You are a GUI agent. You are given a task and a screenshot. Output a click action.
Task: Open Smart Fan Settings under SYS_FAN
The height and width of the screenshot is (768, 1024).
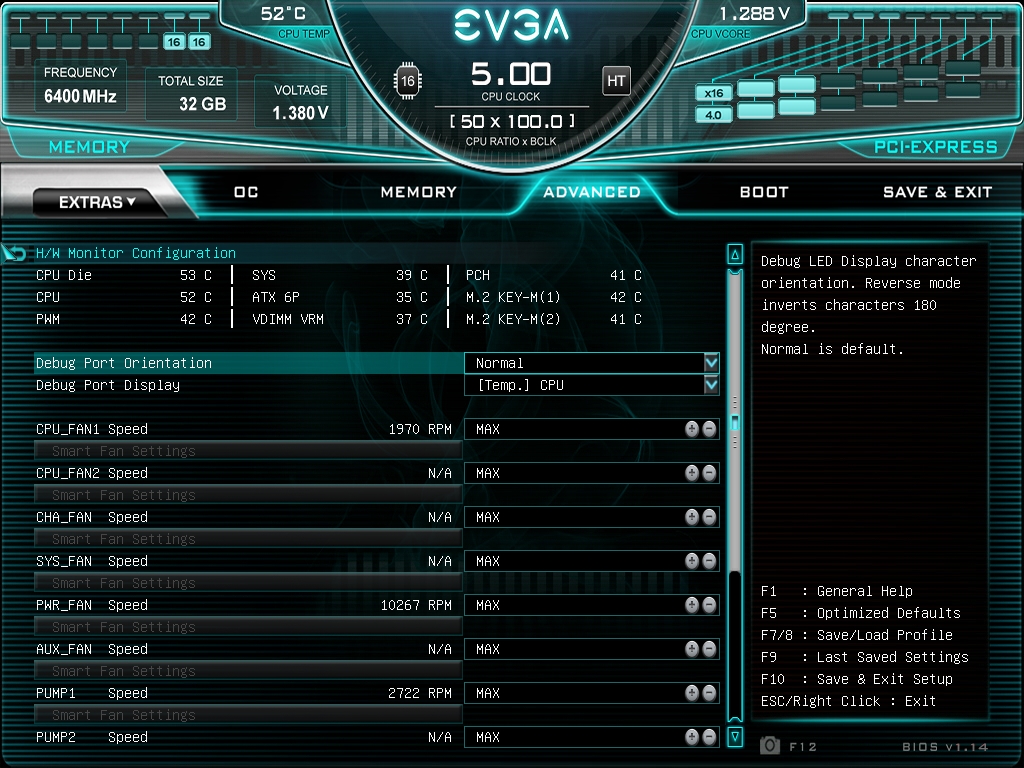[x=248, y=583]
